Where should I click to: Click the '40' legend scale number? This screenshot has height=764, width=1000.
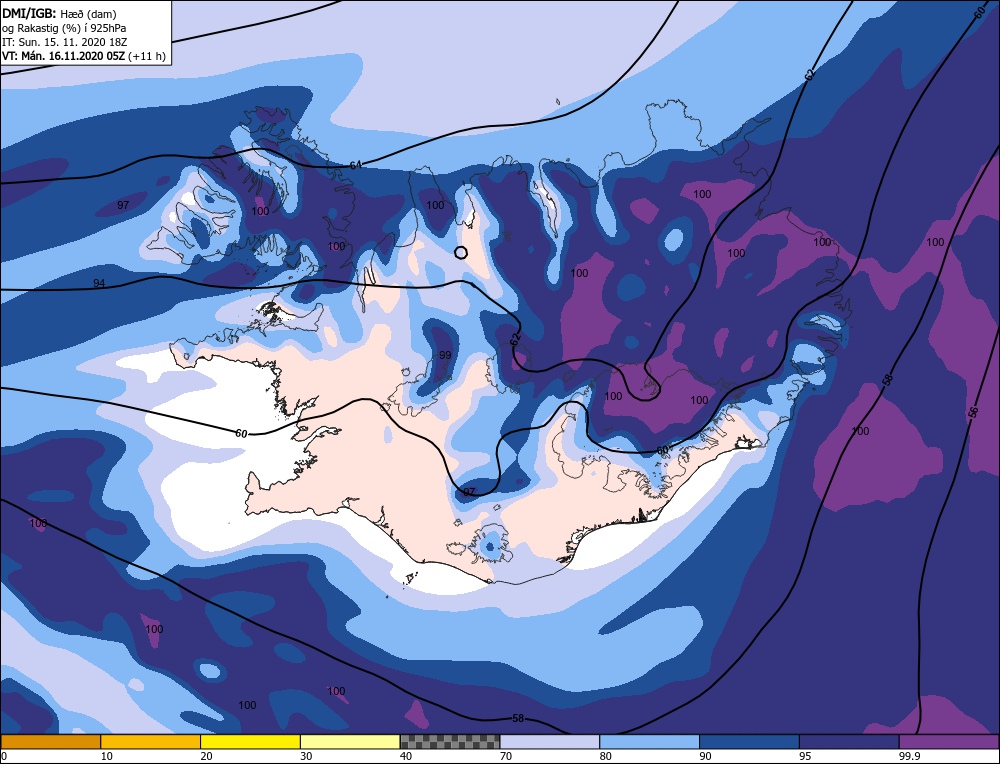click(x=406, y=756)
